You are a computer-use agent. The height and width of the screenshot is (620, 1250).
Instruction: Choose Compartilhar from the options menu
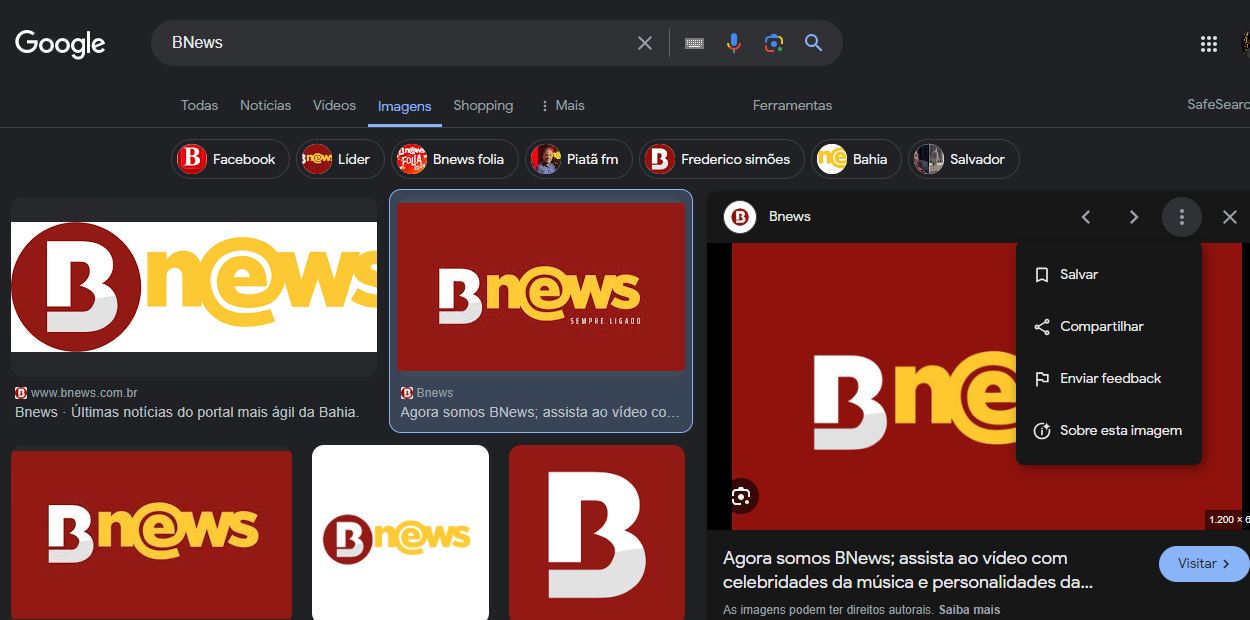tap(1108, 327)
